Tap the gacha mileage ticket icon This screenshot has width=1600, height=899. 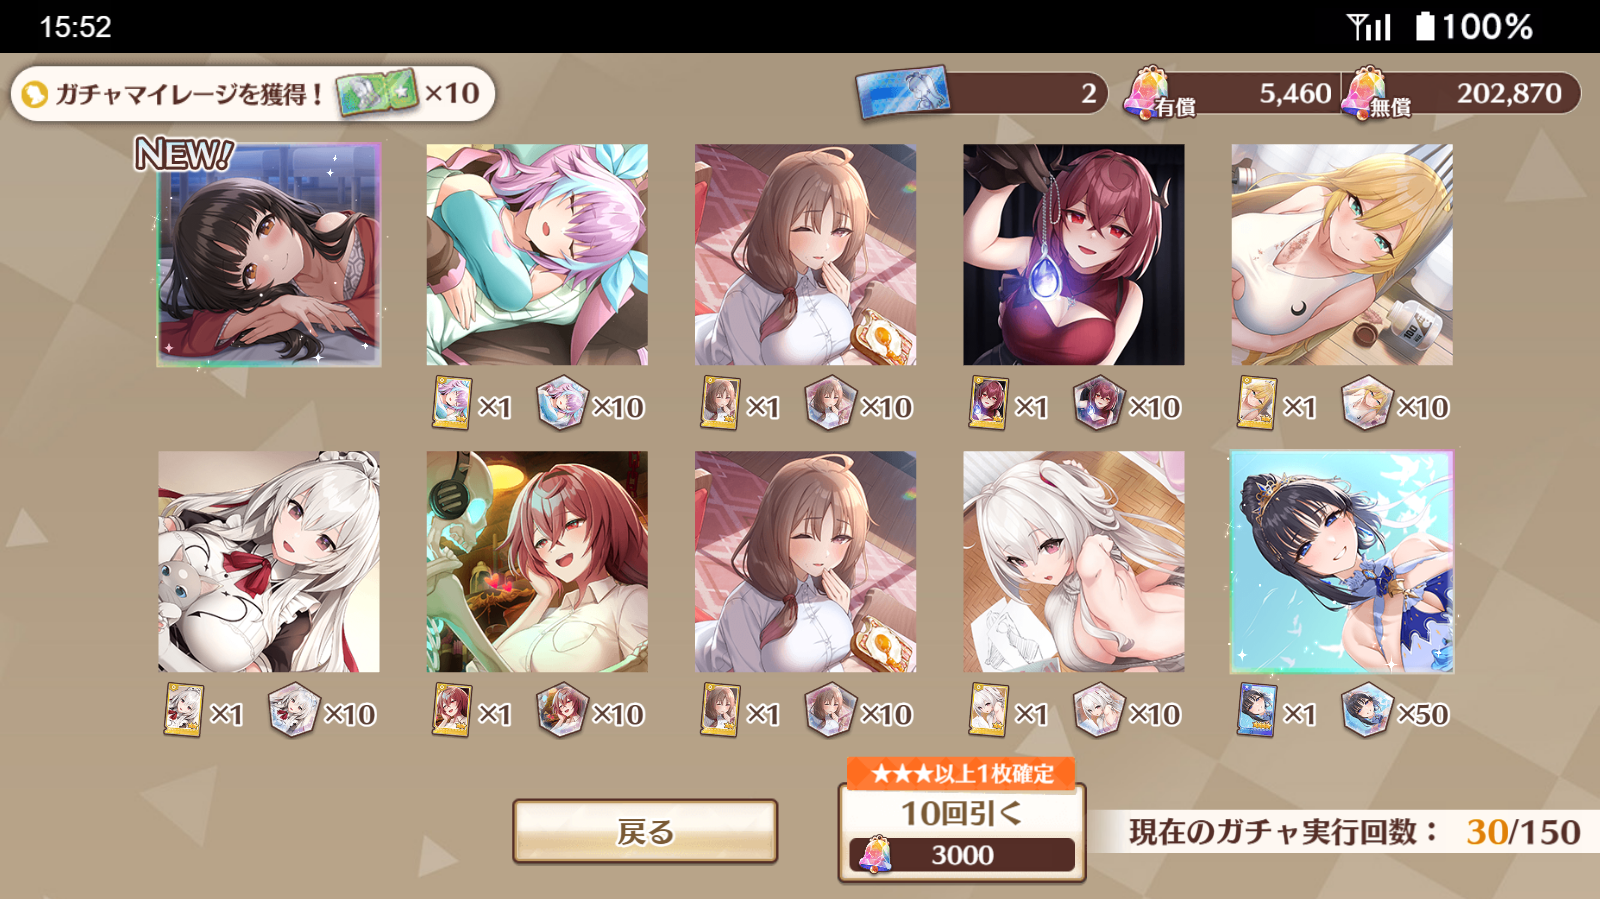coord(376,93)
